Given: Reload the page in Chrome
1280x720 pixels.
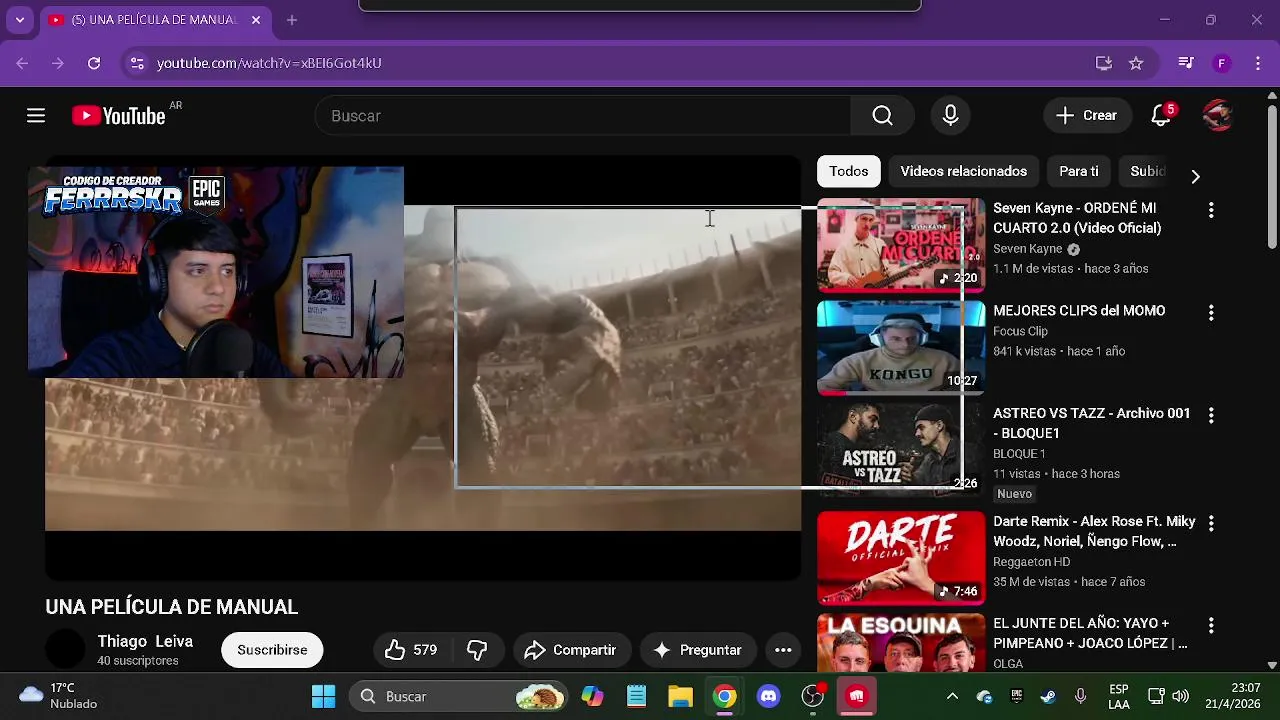Looking at the screenshot, I should click(94, 63).
